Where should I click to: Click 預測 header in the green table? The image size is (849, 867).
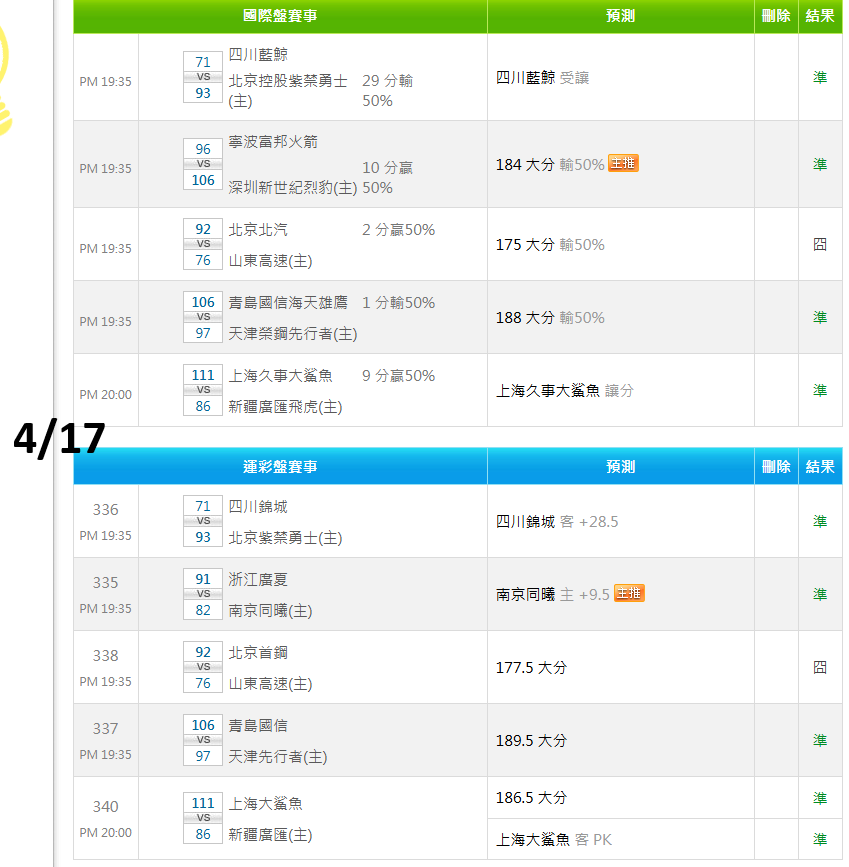(x=621, y=15)
